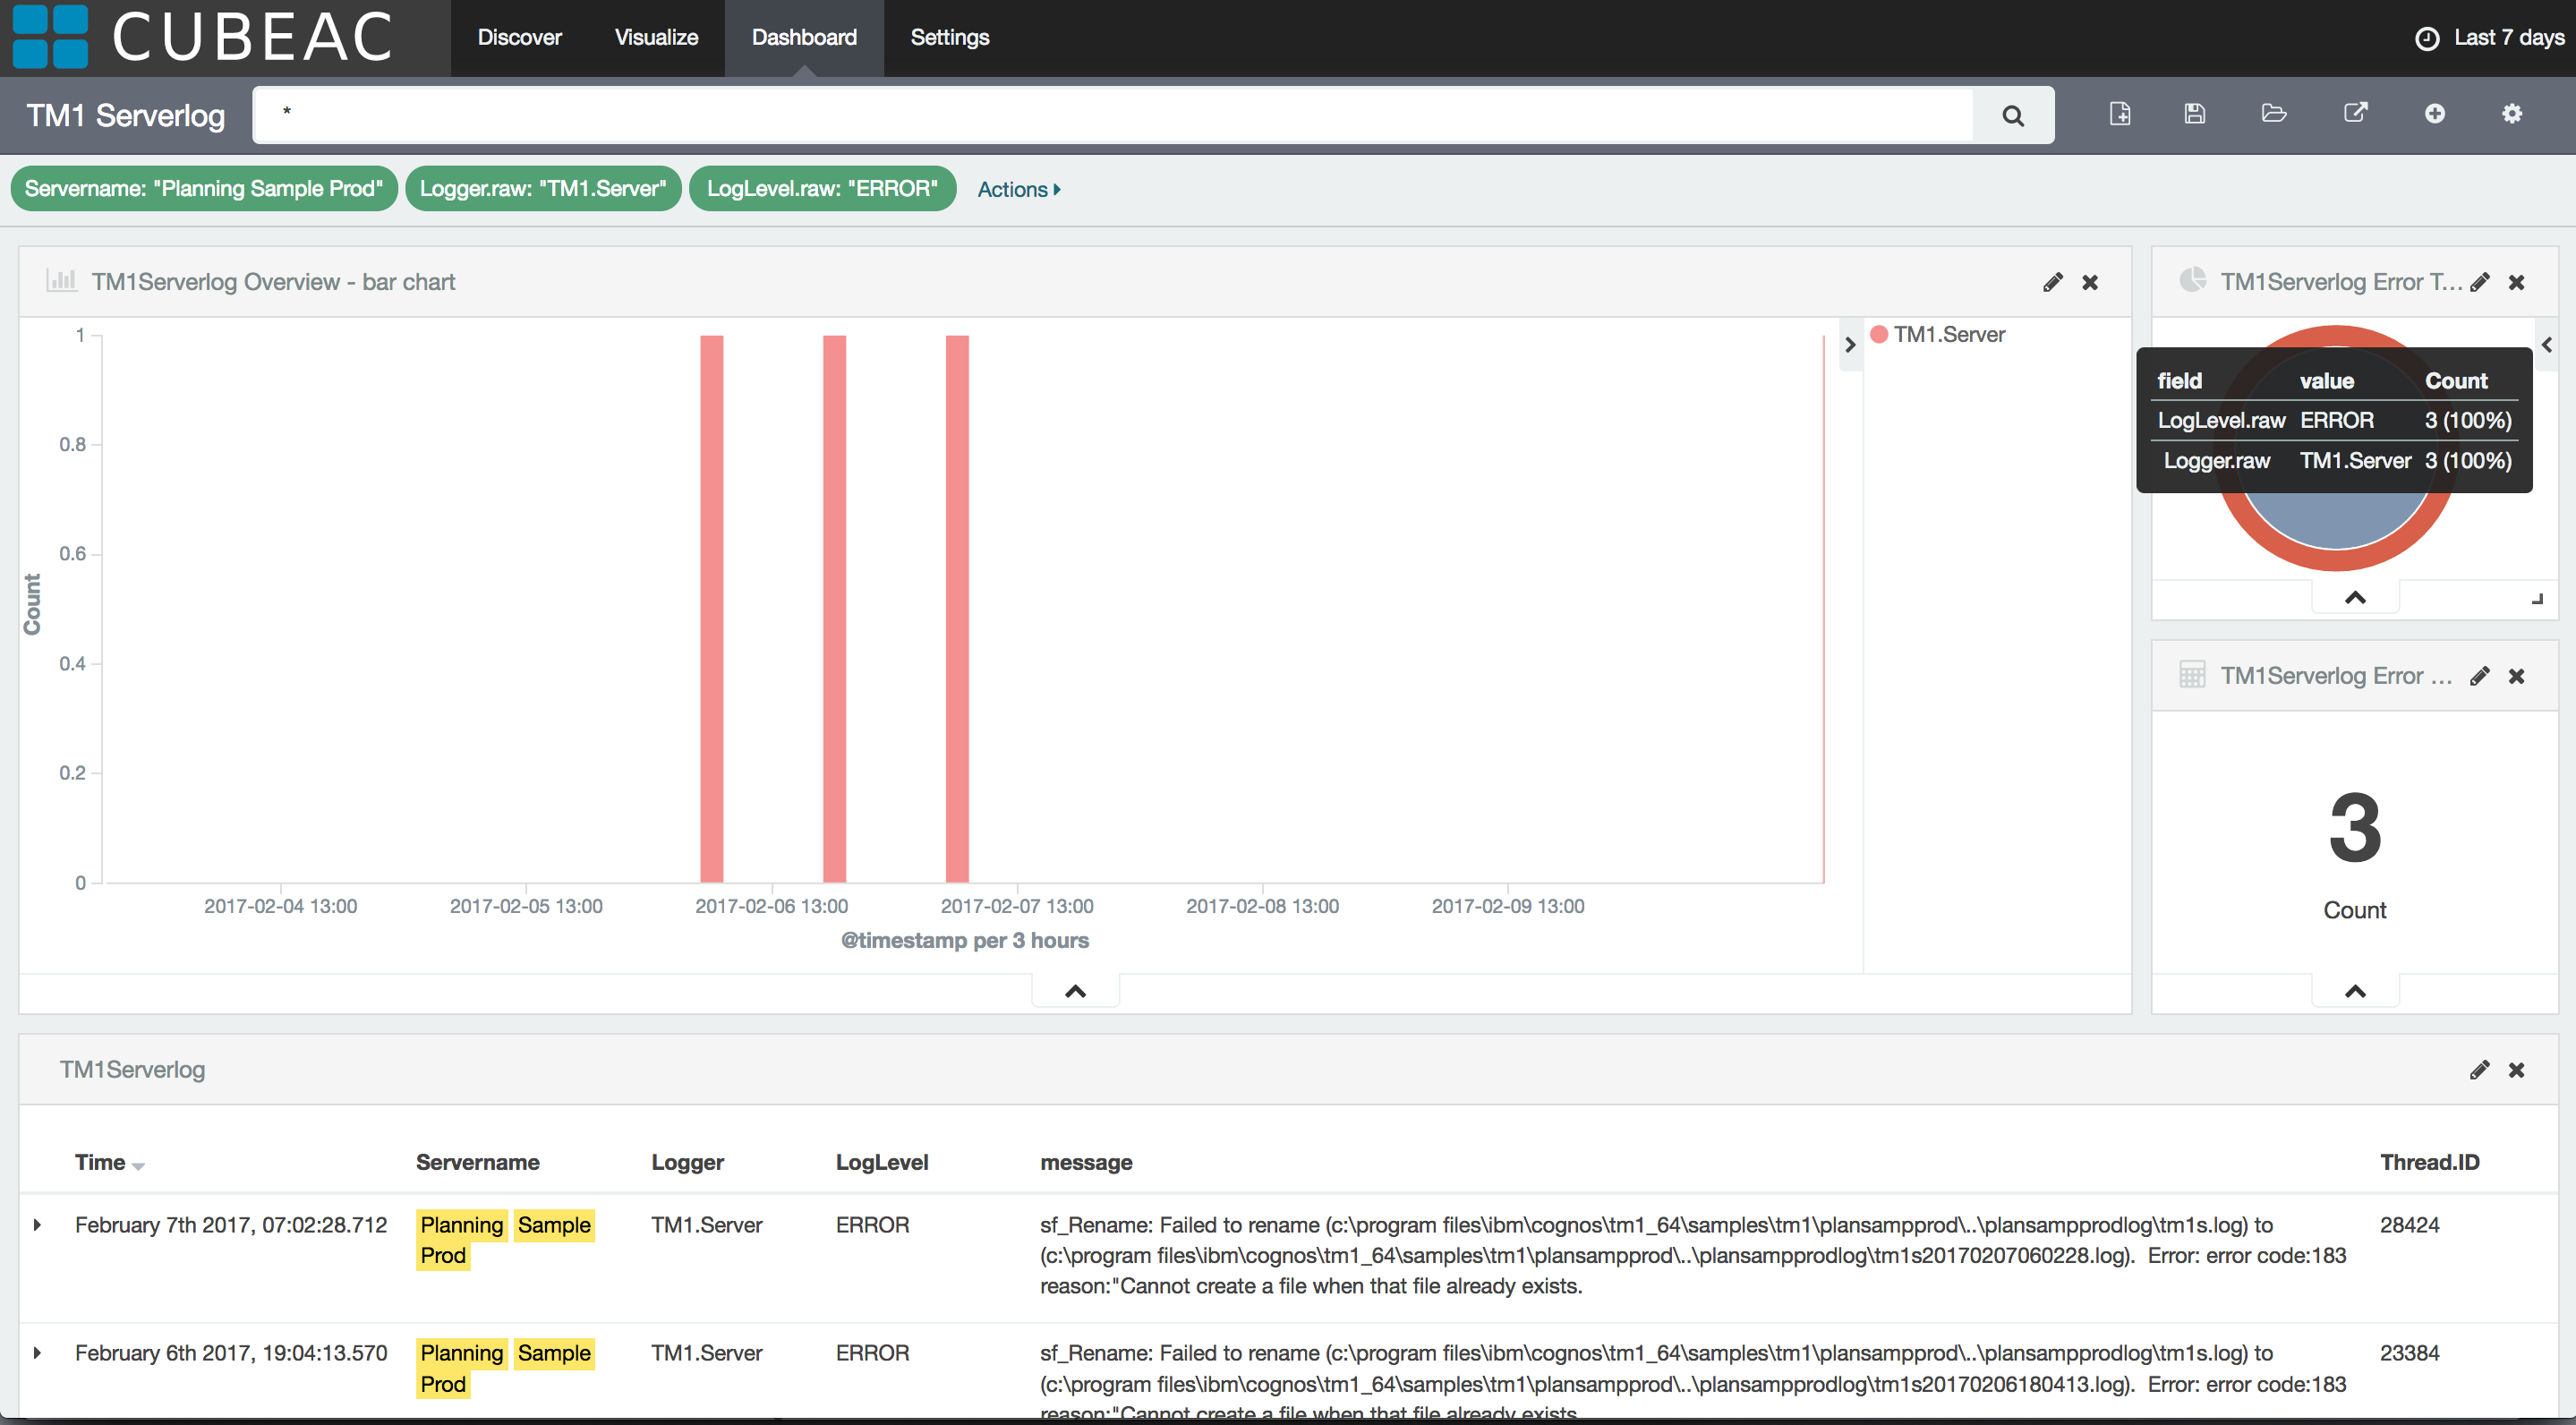Toggle the spy panel under the bar chart
Image resolution: width=2576 pixels, height=1425 pixels.
pyautogui.click(x=1075, y=991)
